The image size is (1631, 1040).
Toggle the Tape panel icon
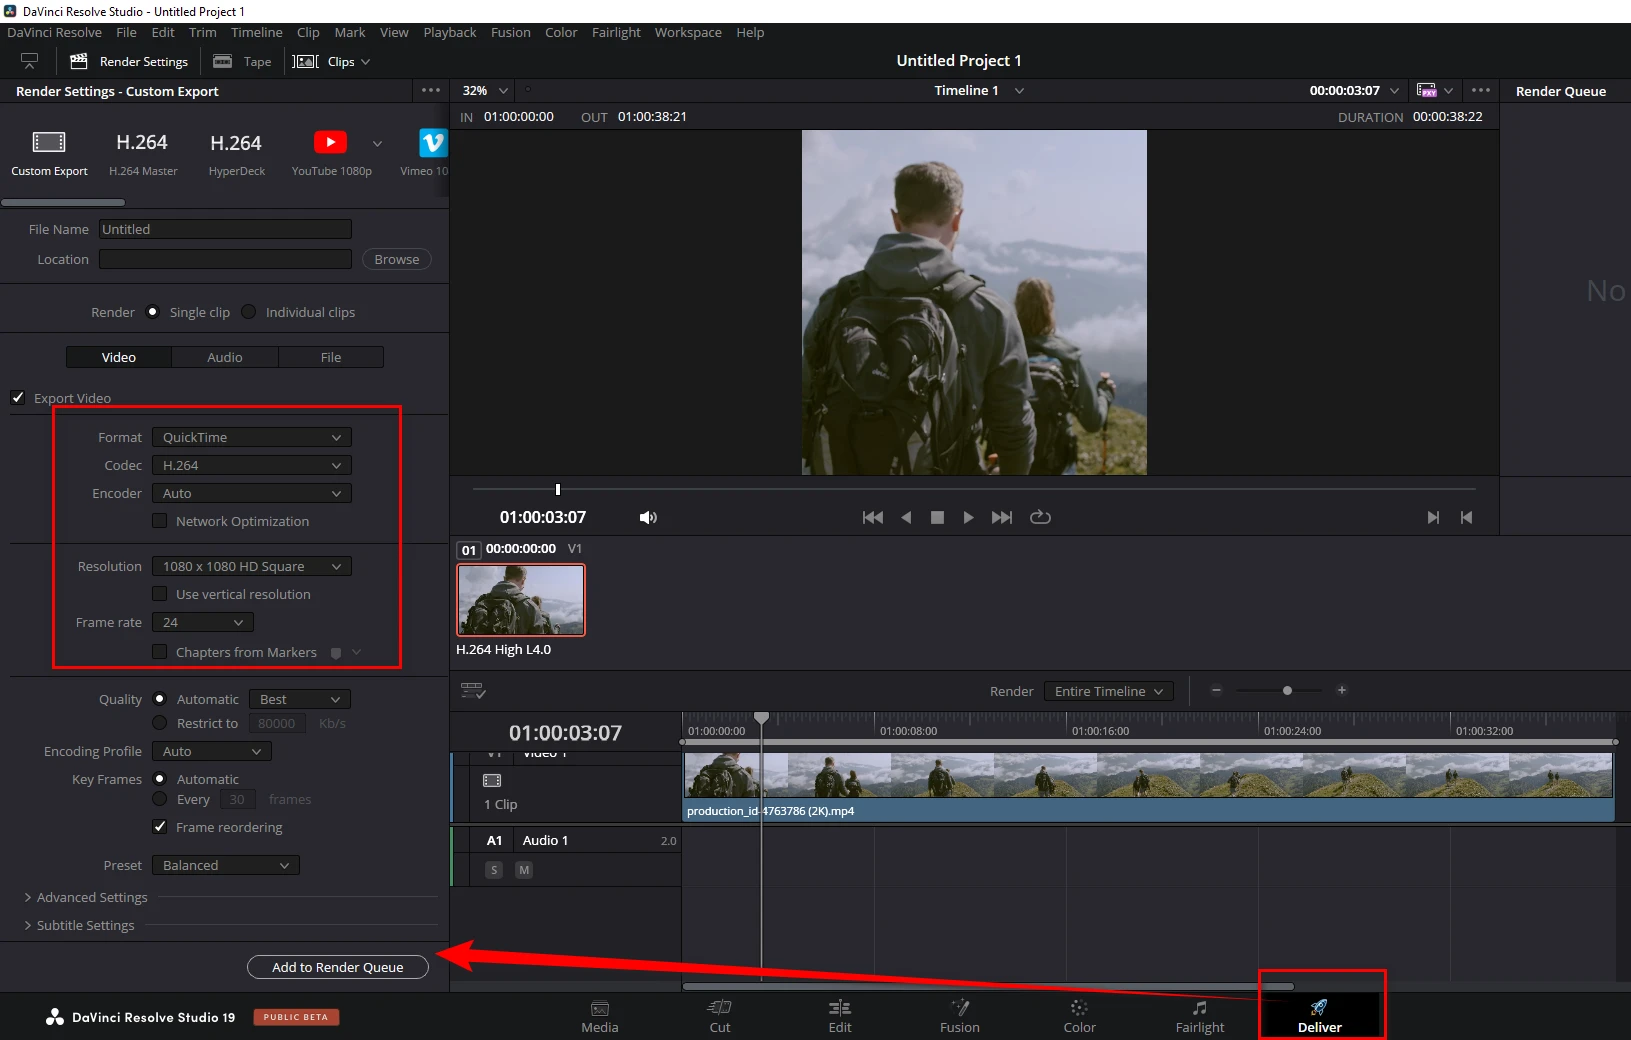click(223, 61)
